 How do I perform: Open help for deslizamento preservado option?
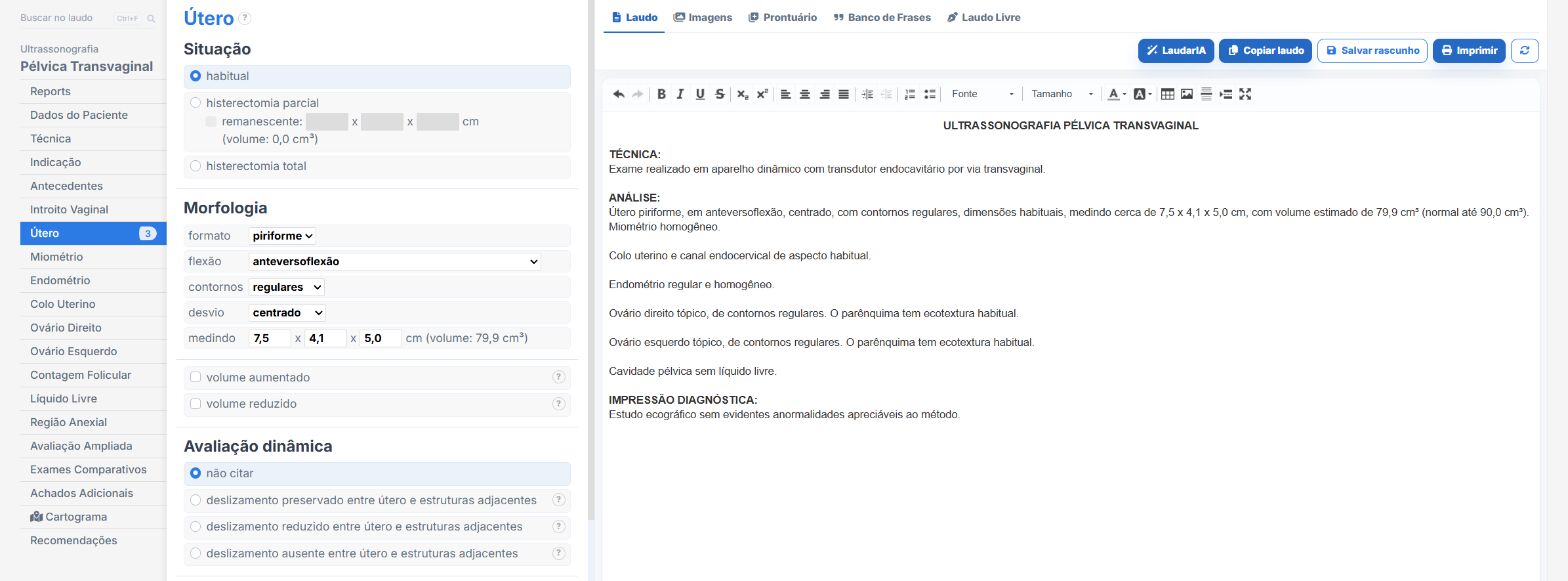(x=559, y=500)
